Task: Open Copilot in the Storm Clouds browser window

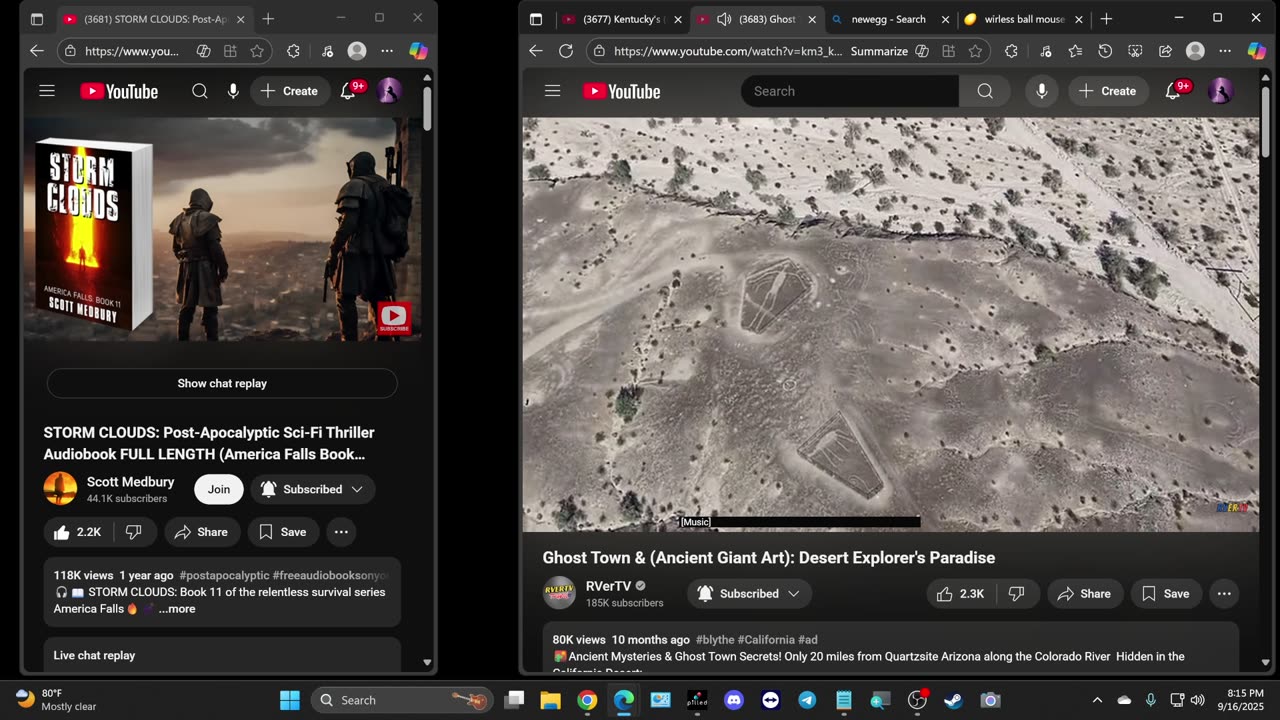Action: pyautogui.click(x=418, y=51)
